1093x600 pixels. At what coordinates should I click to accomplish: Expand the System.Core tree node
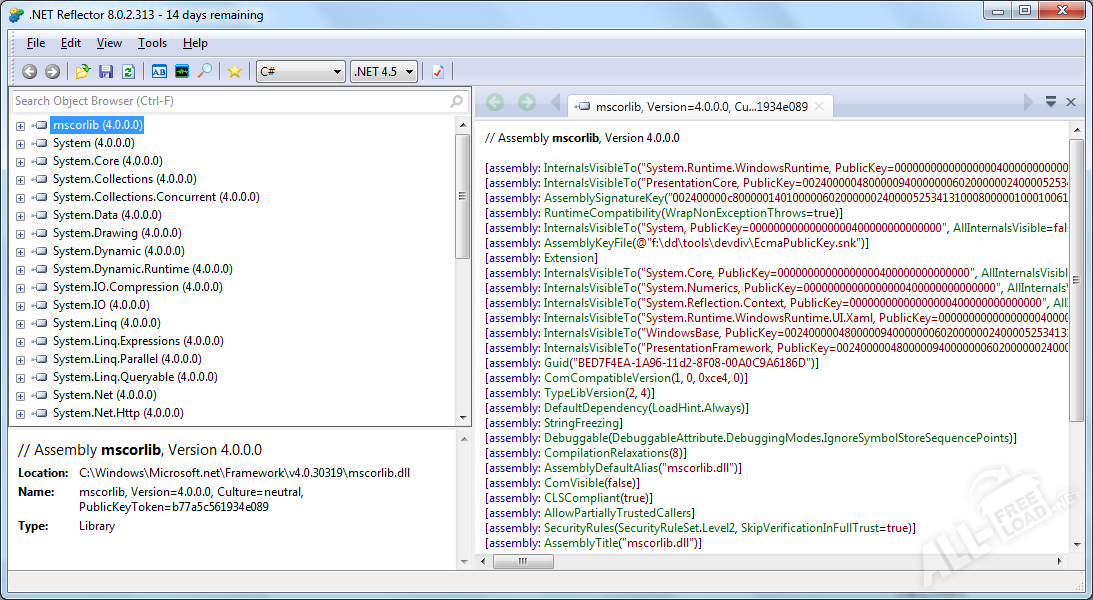click(x=20, y=161)
